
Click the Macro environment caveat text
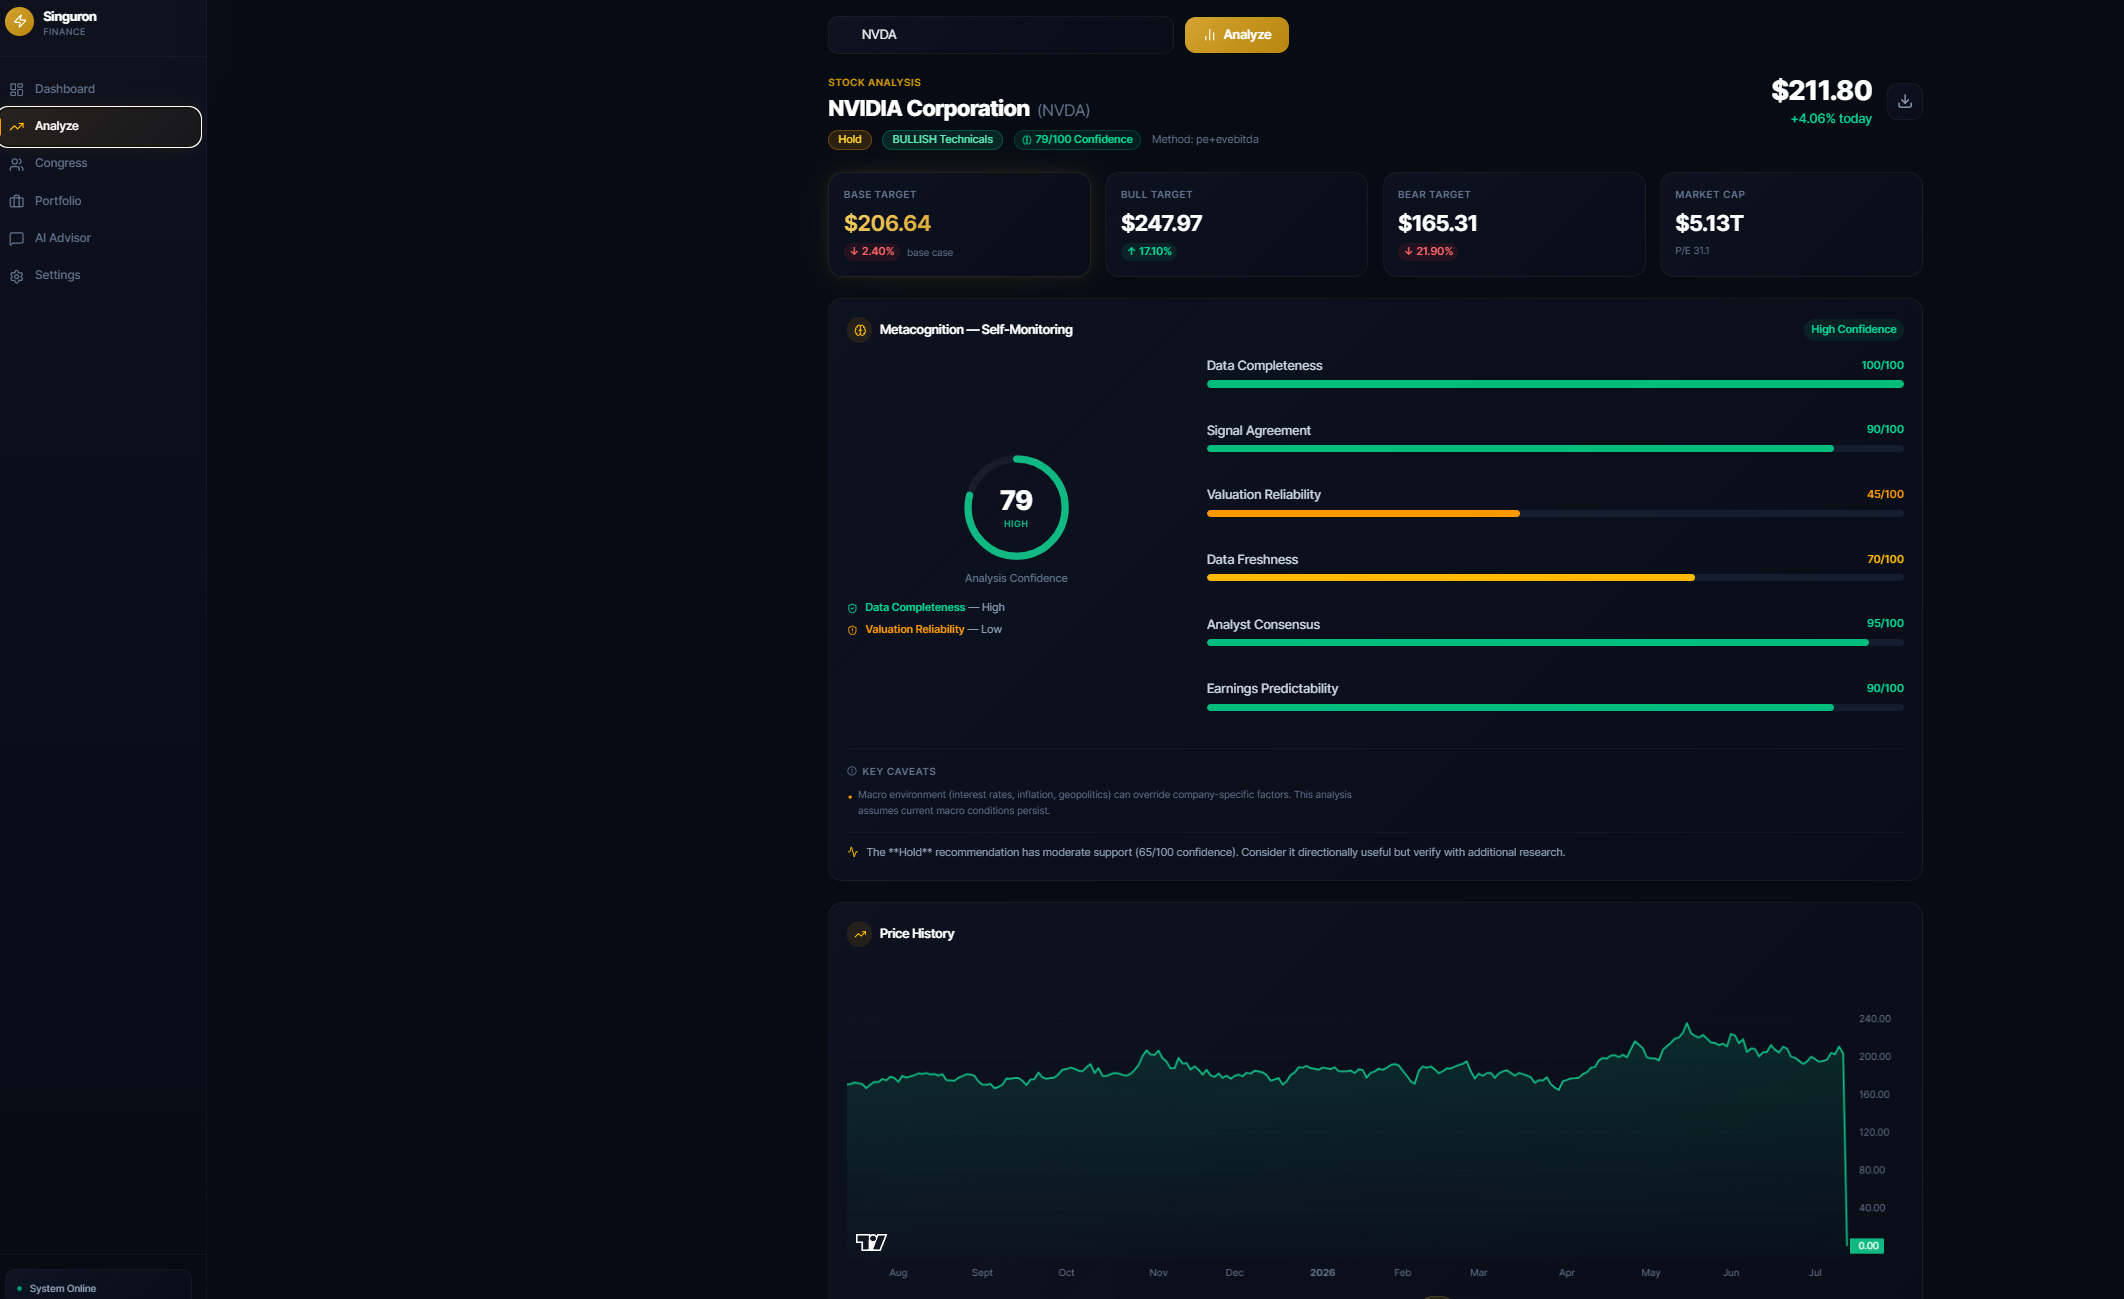tap(1104, 803)
